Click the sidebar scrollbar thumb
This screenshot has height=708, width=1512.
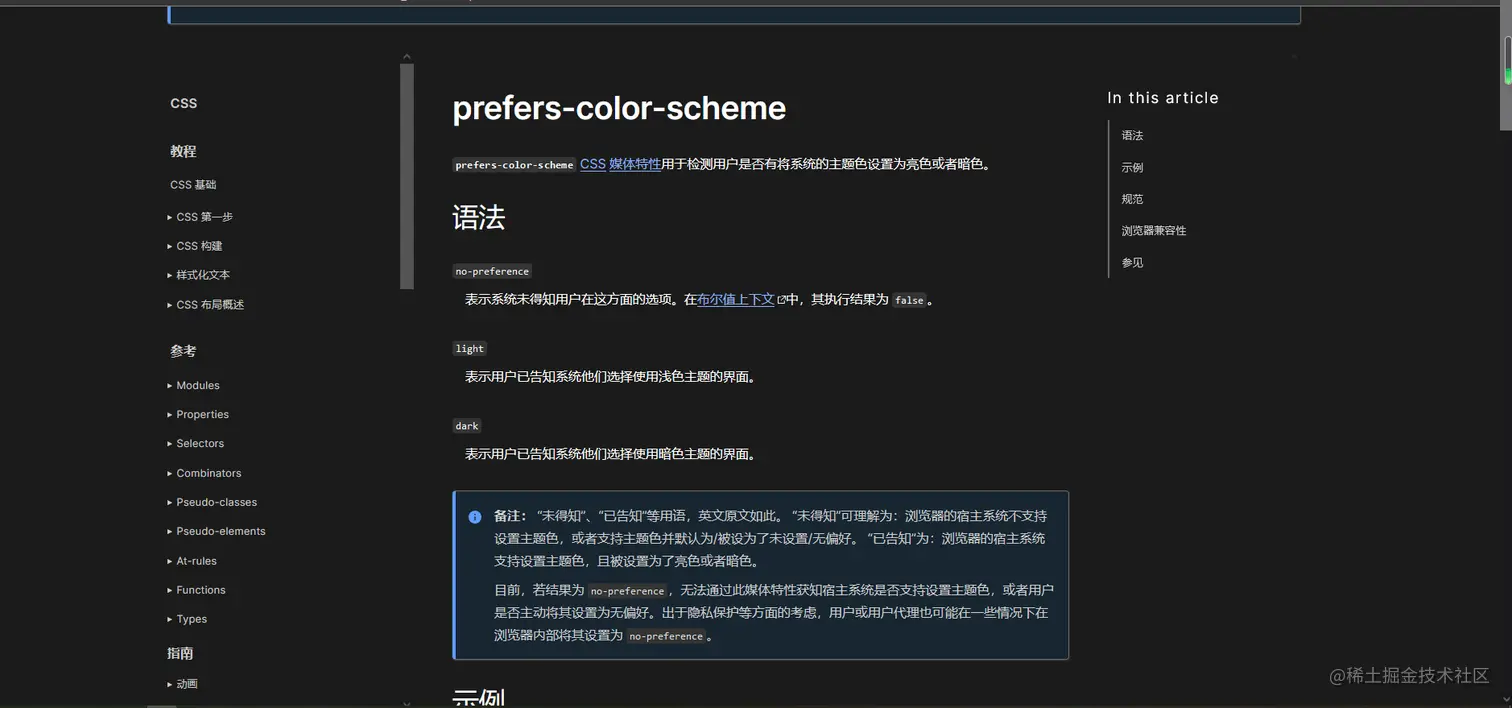(407, 176)
